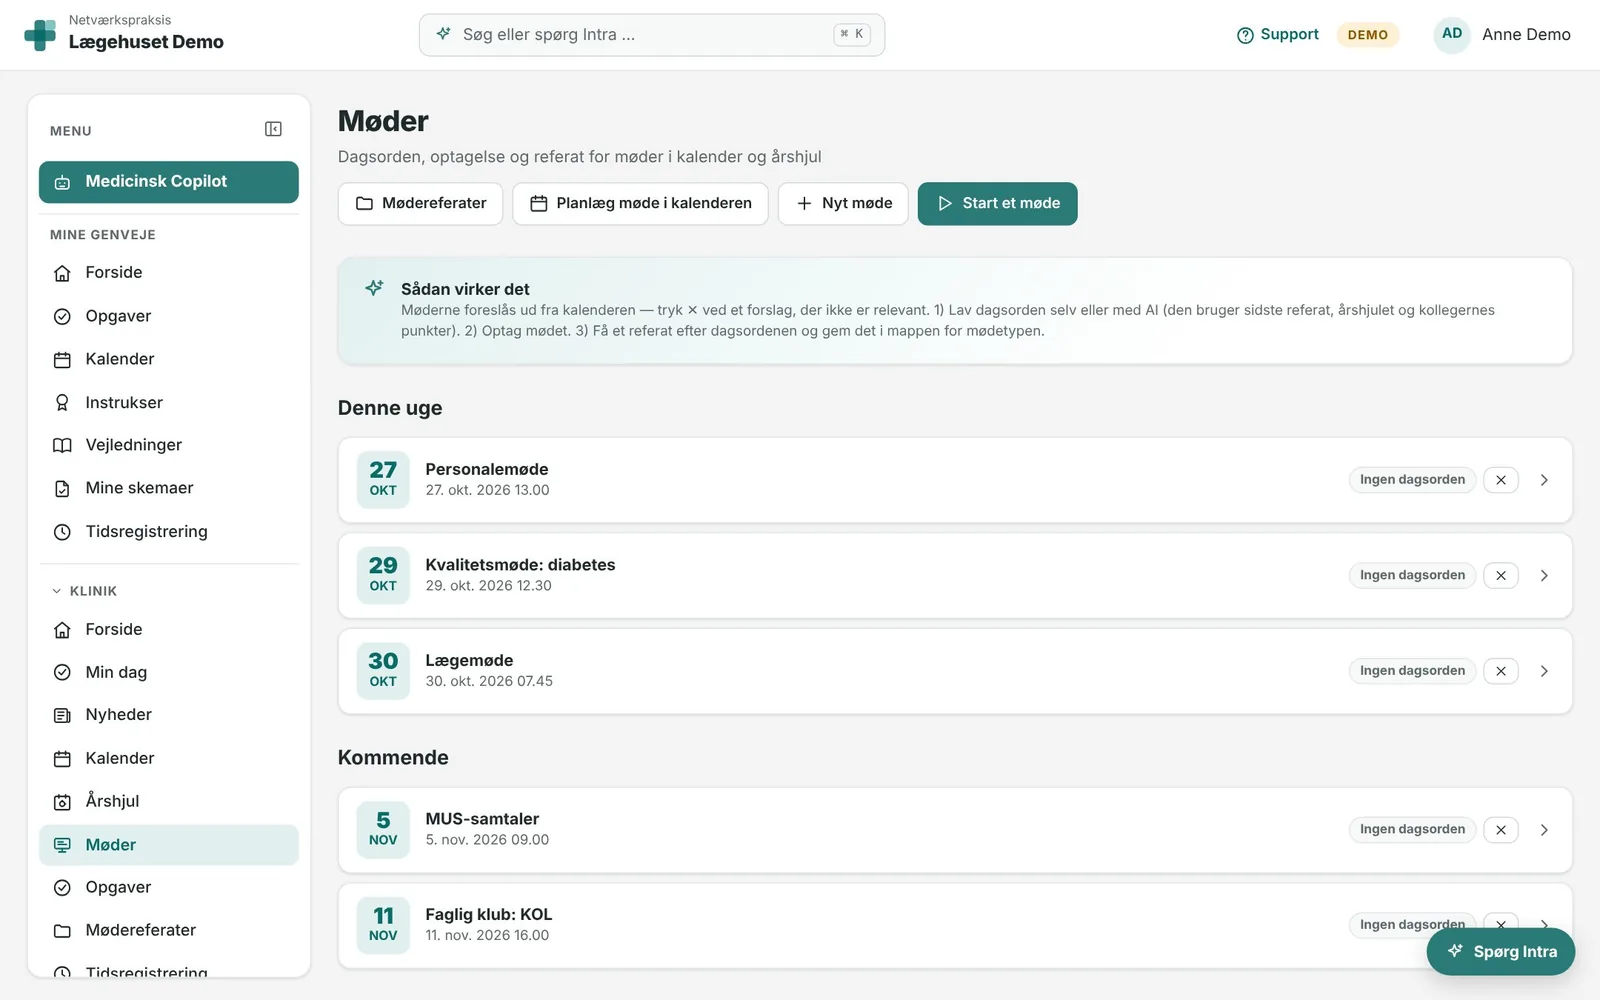Start et møde button

coord(997,203)
